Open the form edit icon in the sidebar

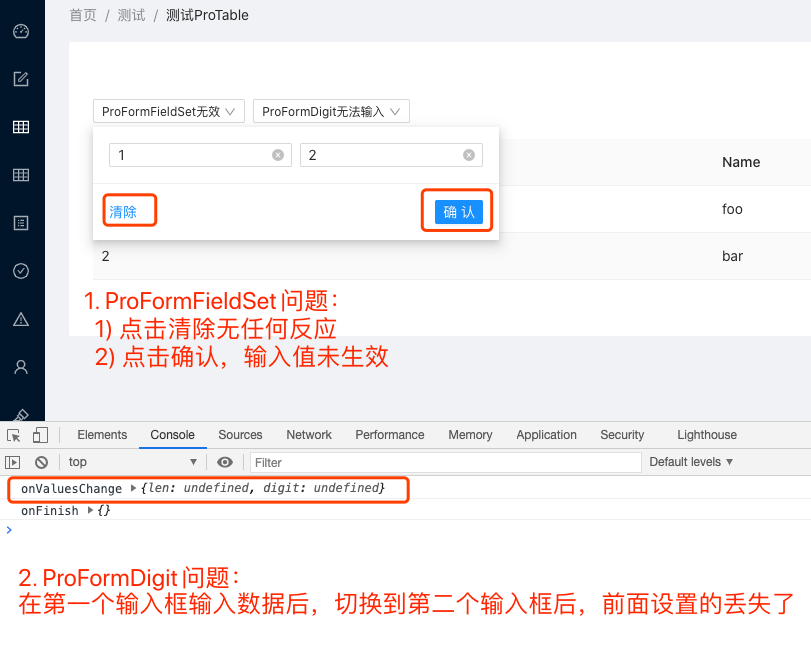[x=22, y=79]
